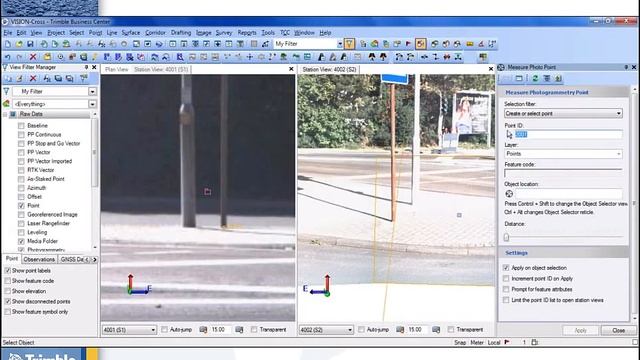The image size is (640, 360).
Task: Click the Point ID input field
Action: click(x=568, y=134)
